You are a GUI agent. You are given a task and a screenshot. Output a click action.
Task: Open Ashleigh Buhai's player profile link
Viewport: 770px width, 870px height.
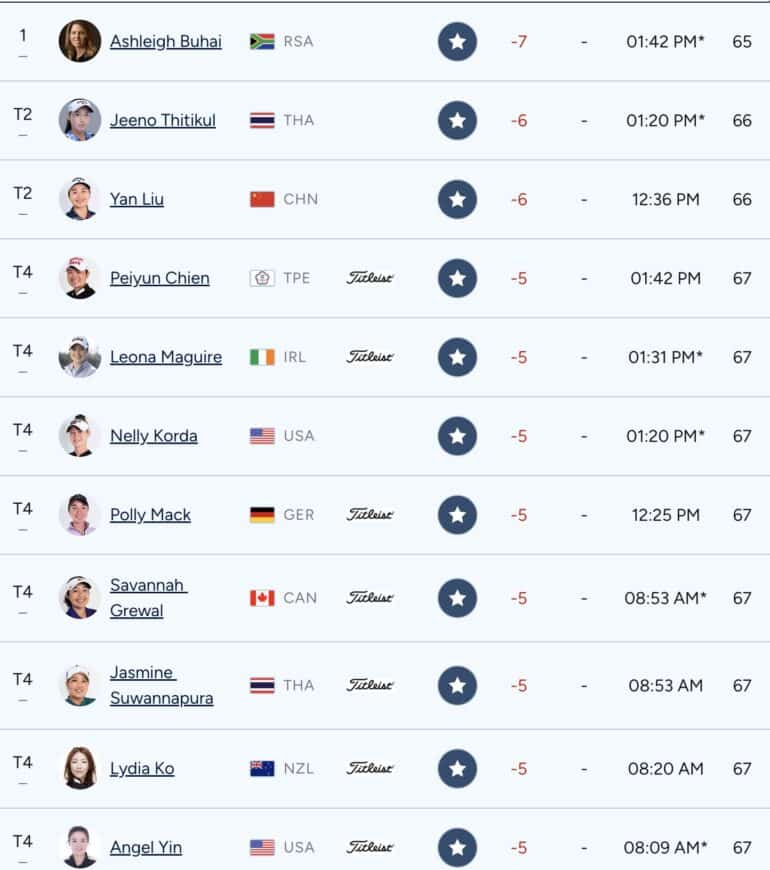tap(166, 42)
